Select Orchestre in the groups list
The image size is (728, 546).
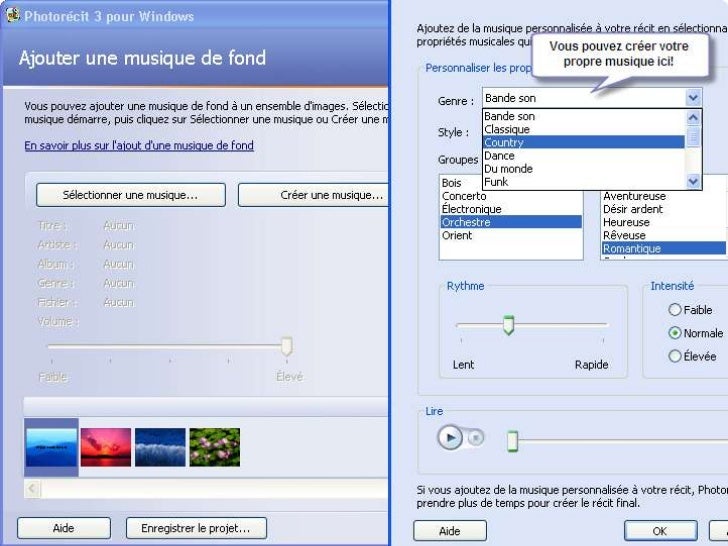(511, 222)
